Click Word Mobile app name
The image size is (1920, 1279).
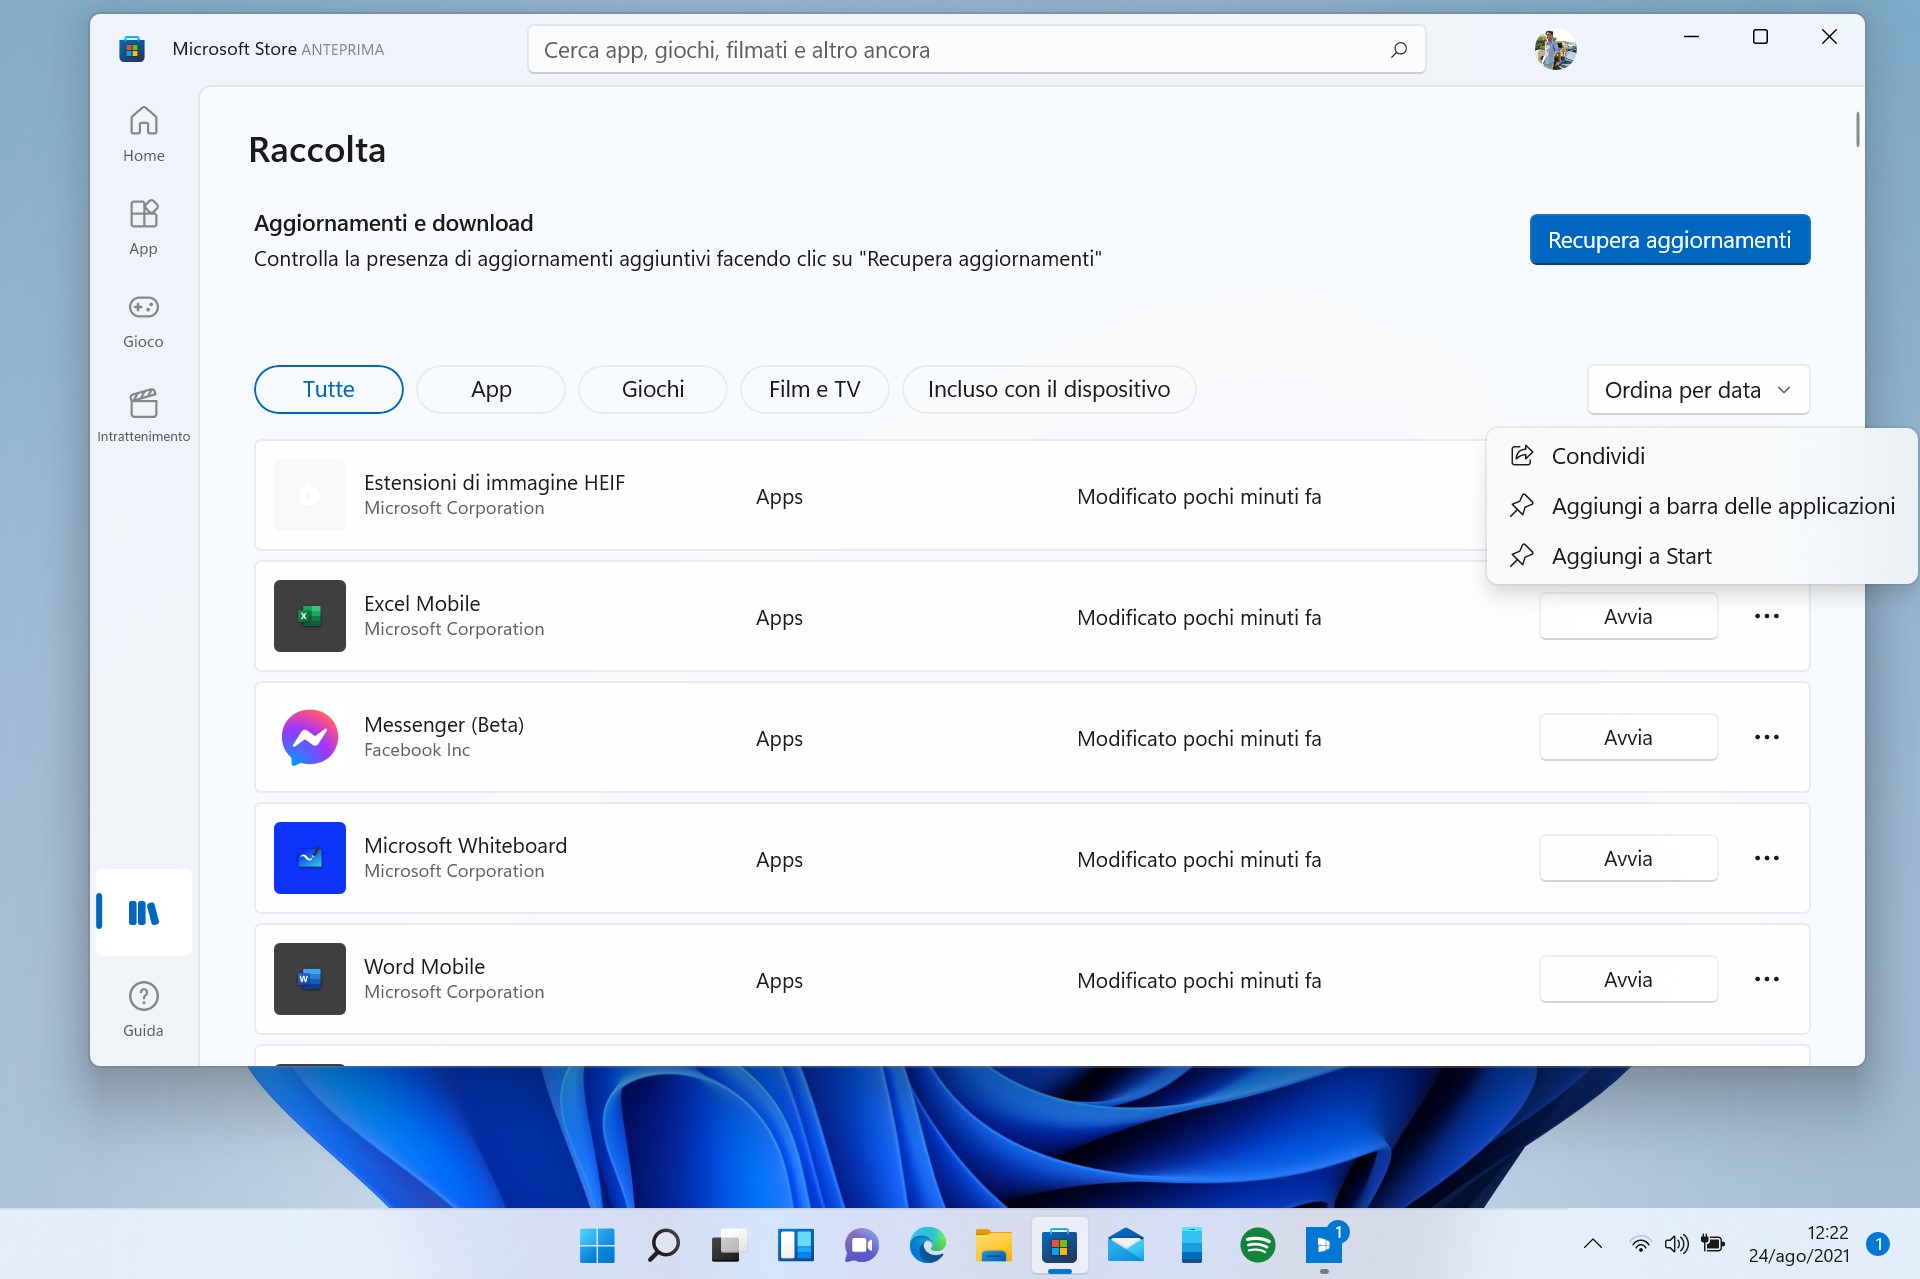[x=424, y=967]
